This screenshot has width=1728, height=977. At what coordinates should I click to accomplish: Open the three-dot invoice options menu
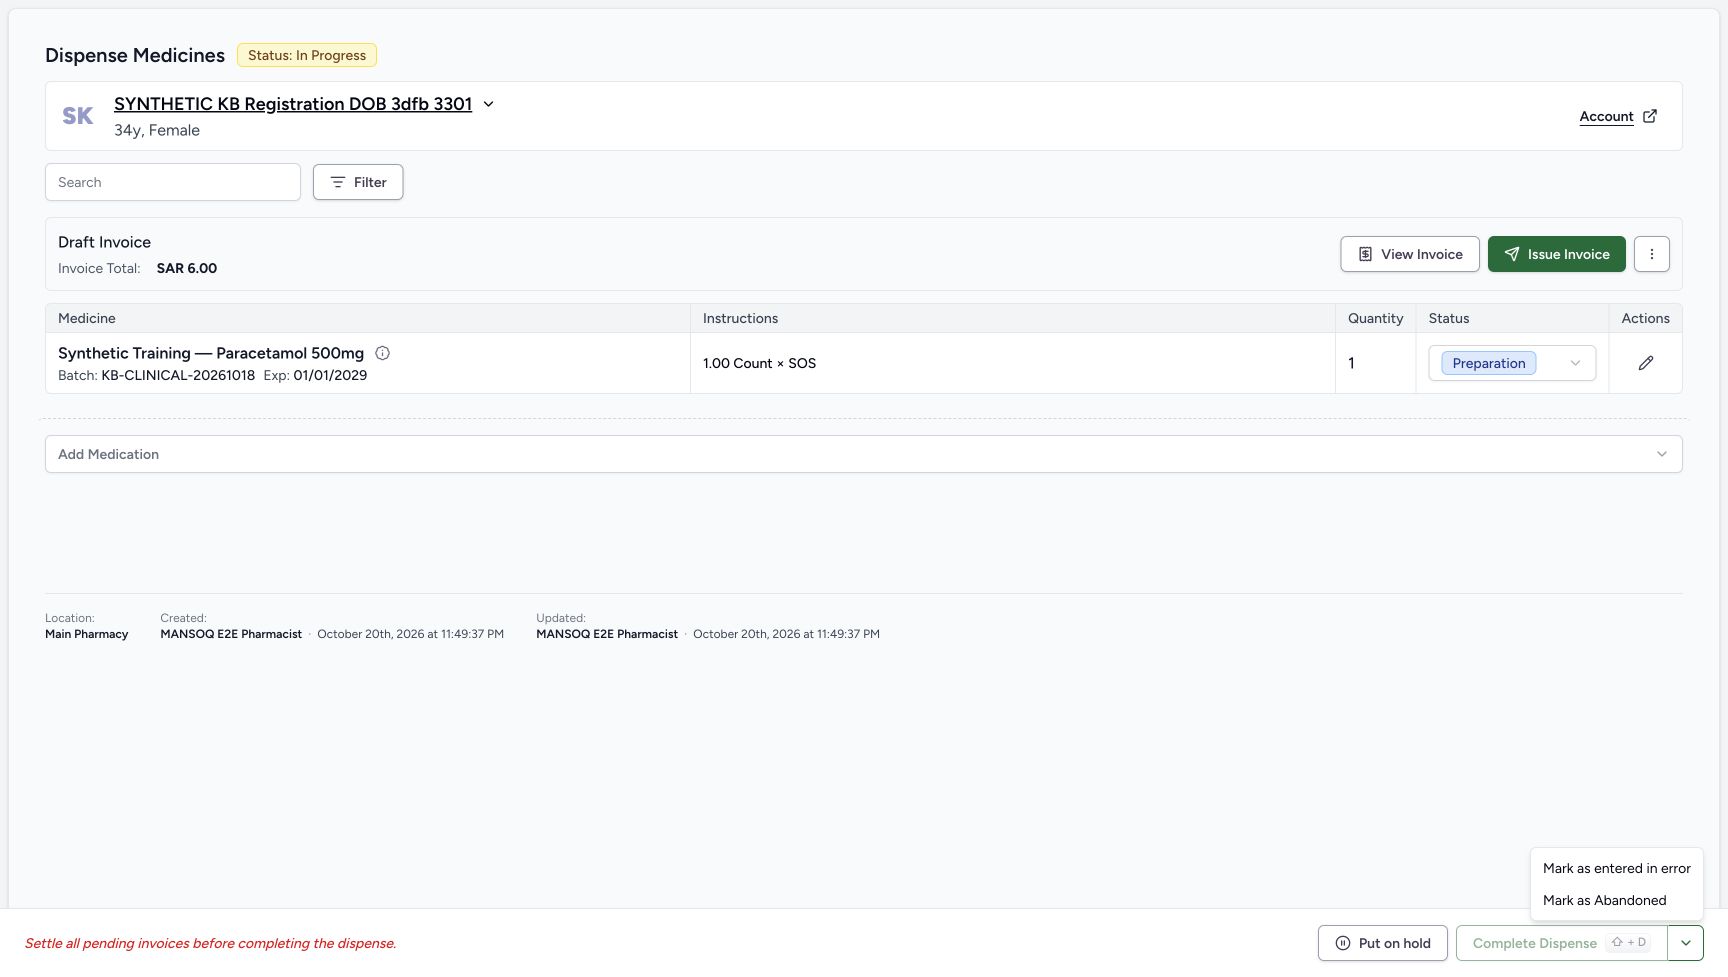pyautogui.click(x=1651, y=254)
